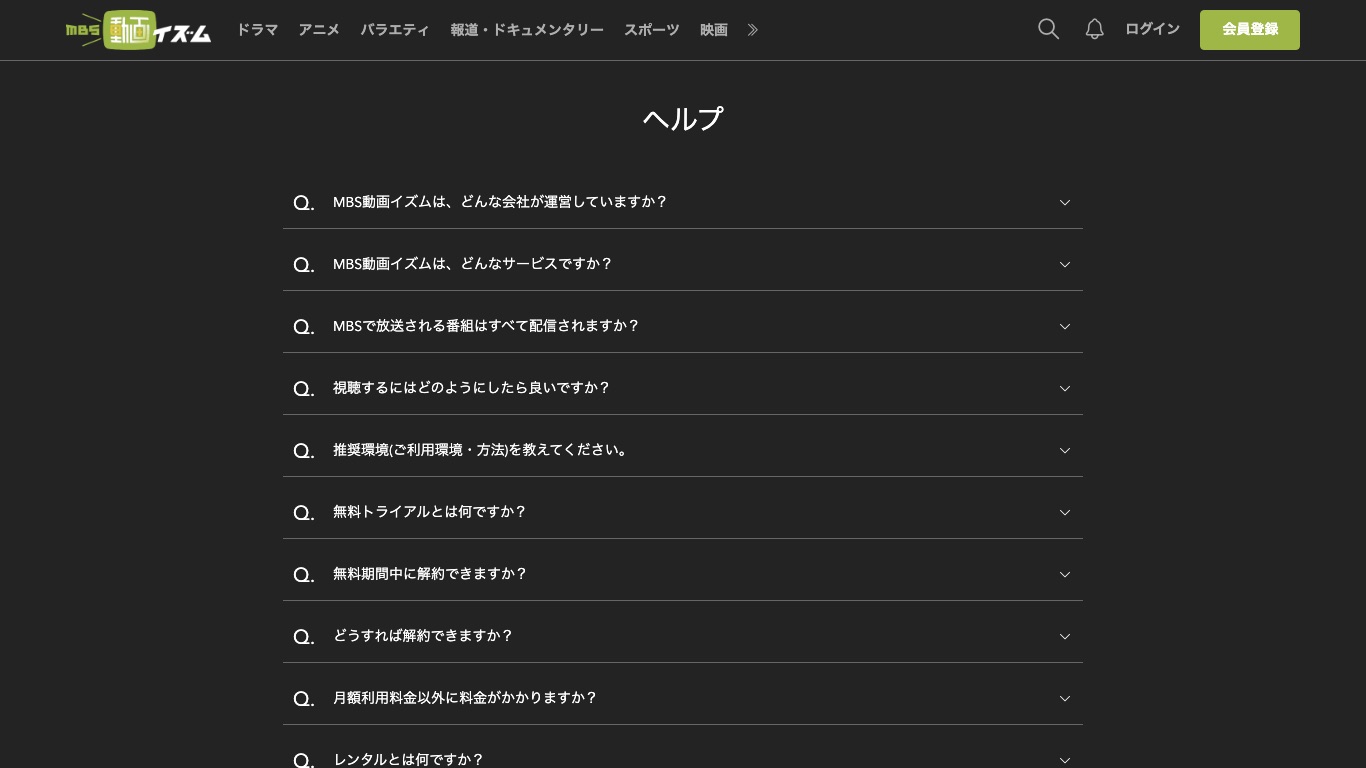This screenshot has height=768, width=1366.
Task: Open the search magnifier icon
Action: [1048, 29]
